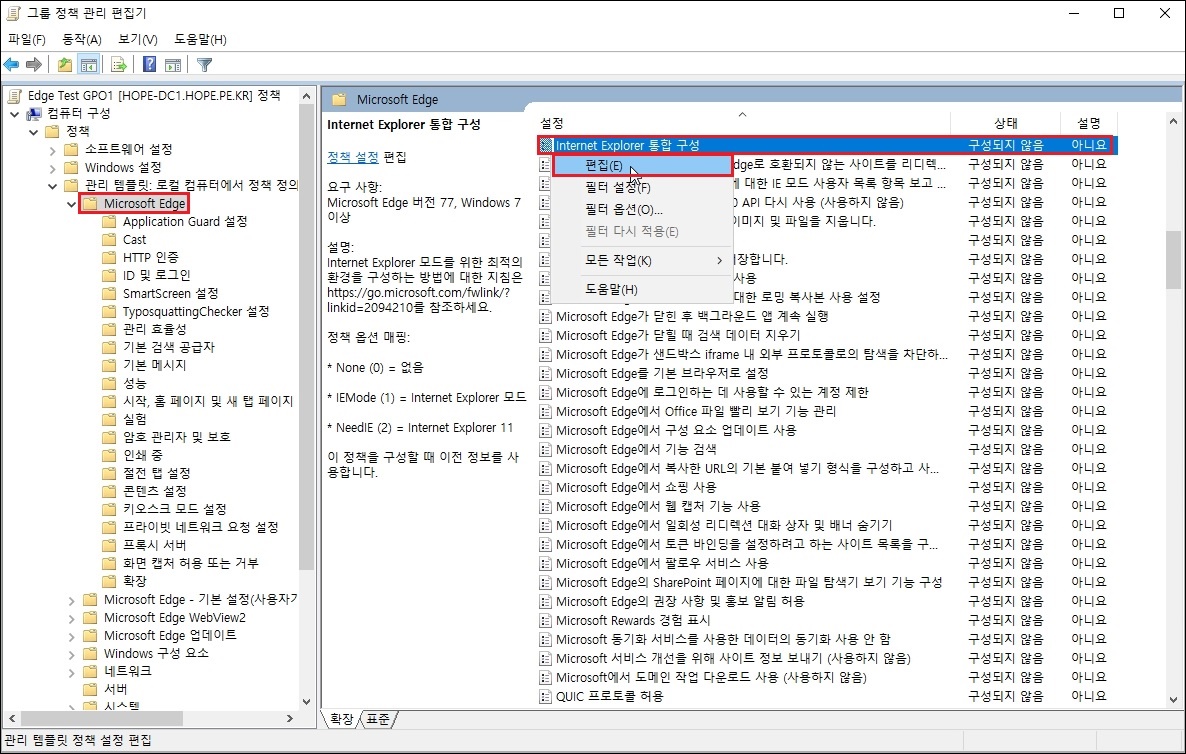Choose 편집(E) in the context menu
1186x754 pixels.
click(642, 166)
